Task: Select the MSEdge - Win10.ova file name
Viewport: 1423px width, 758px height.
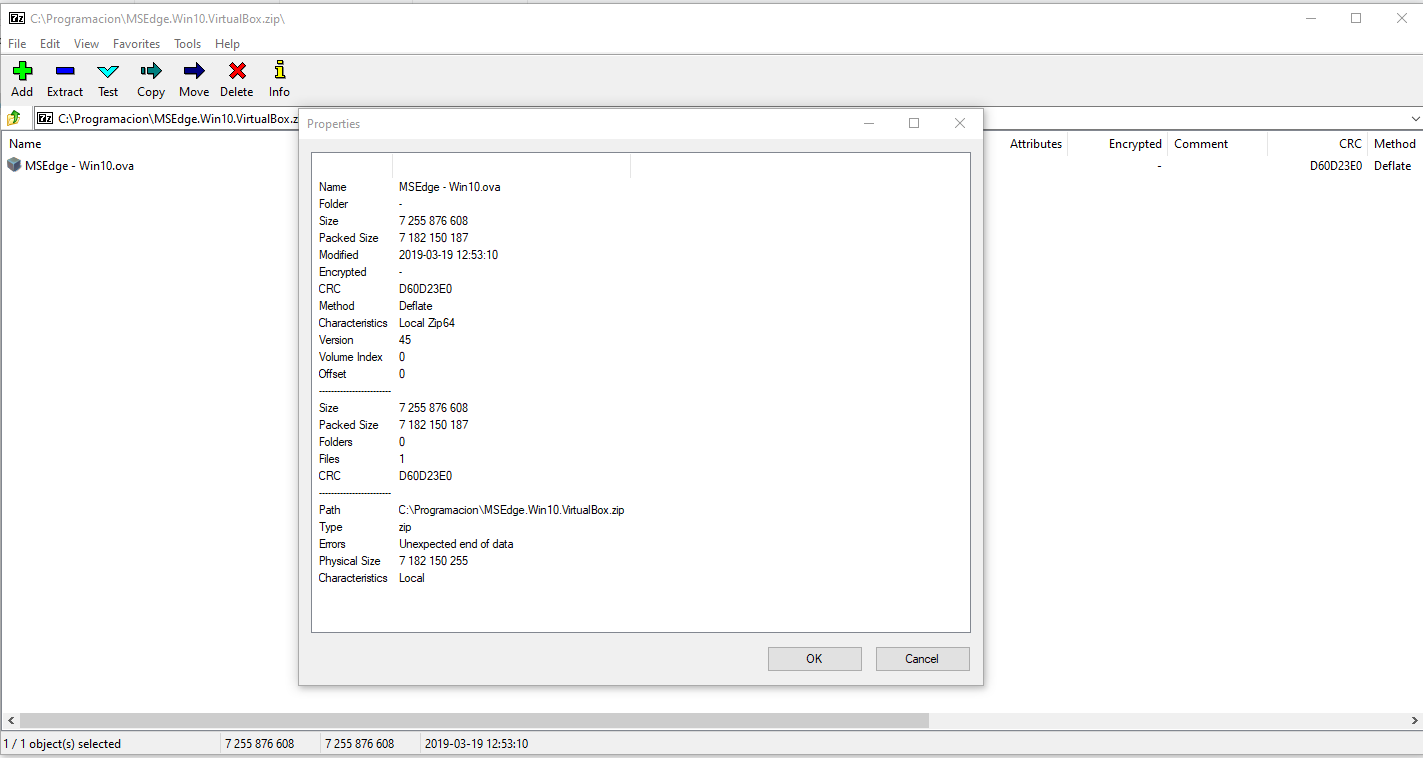Action: pos(79,166)
